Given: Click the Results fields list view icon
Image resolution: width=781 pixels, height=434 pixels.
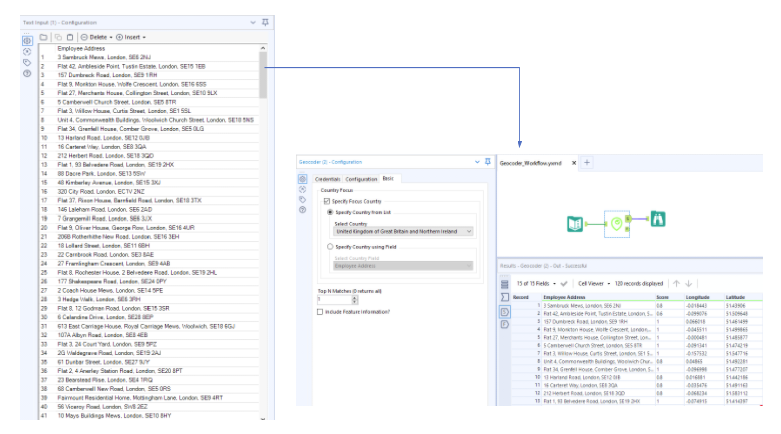Looking at the screenshot, I should pyautogui.click(x=505, y=285).
